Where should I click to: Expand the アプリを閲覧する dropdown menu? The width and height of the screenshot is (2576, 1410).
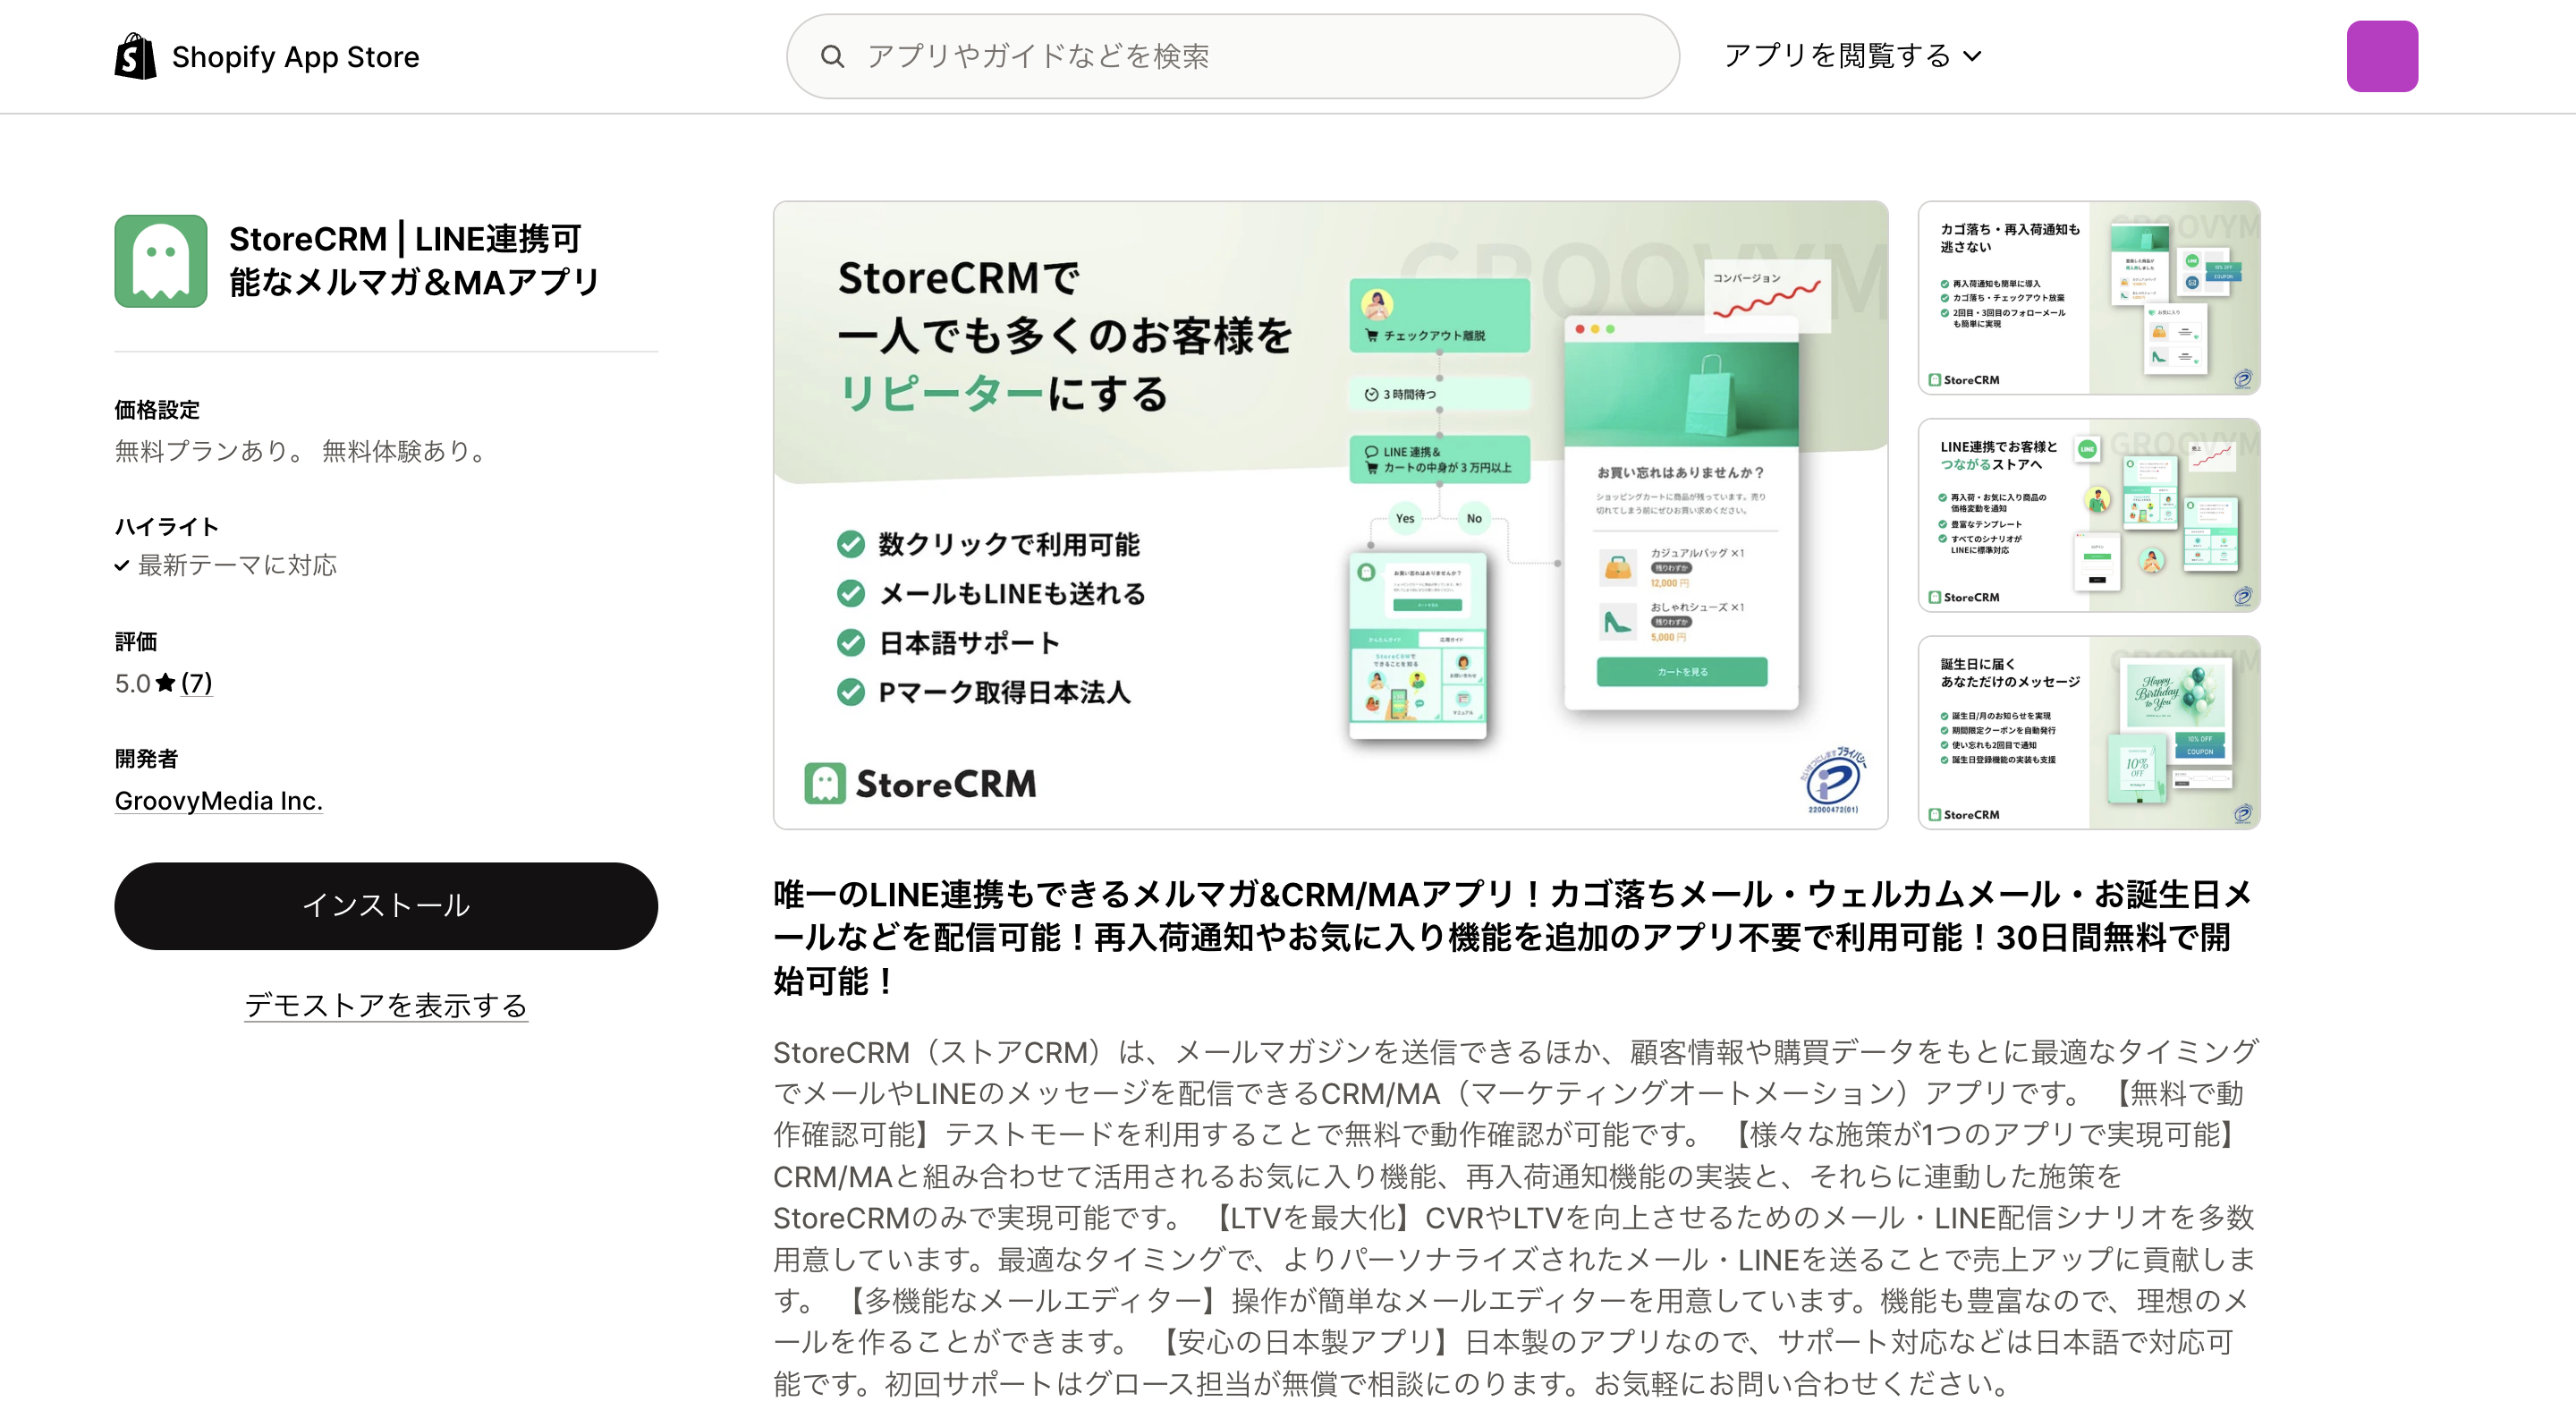pyautogui.click(x=1853, y=56)
